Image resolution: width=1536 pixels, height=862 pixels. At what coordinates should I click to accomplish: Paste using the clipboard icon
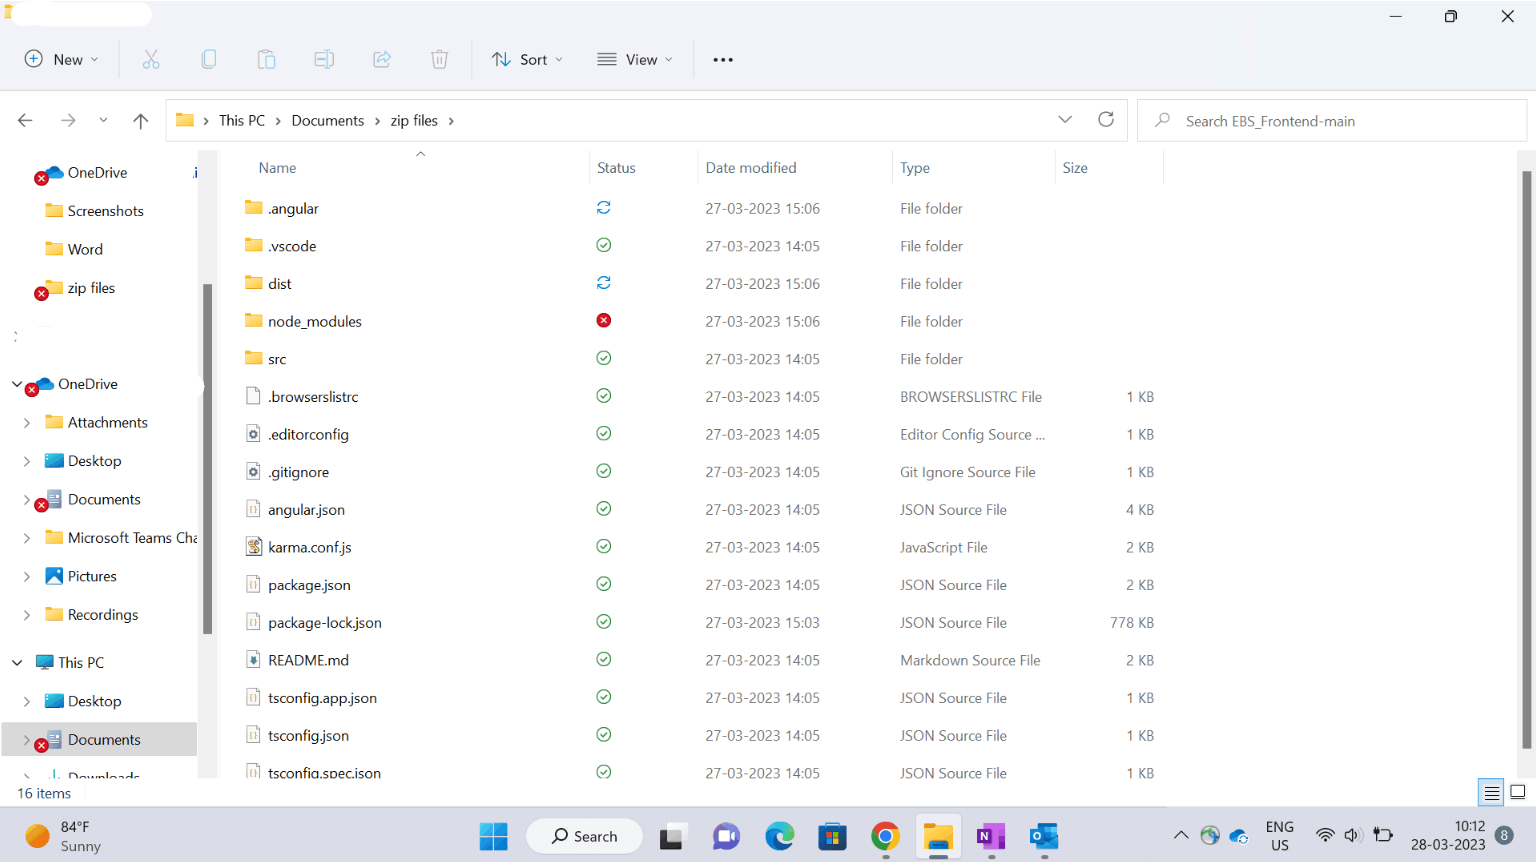click(266, 59)
